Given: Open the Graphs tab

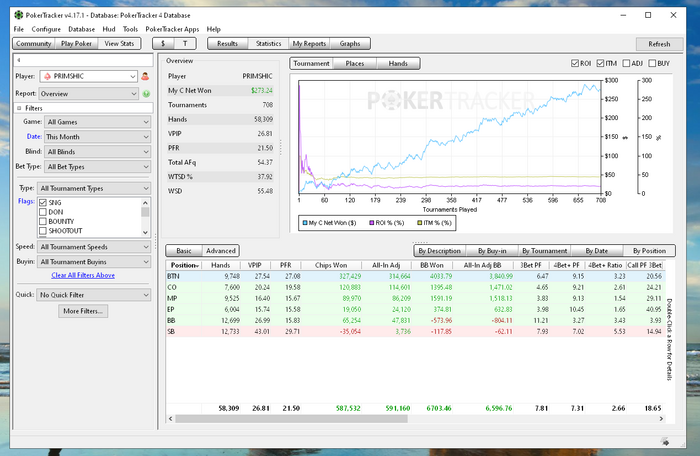Looking at the screenshot, I should coord(350,43).
